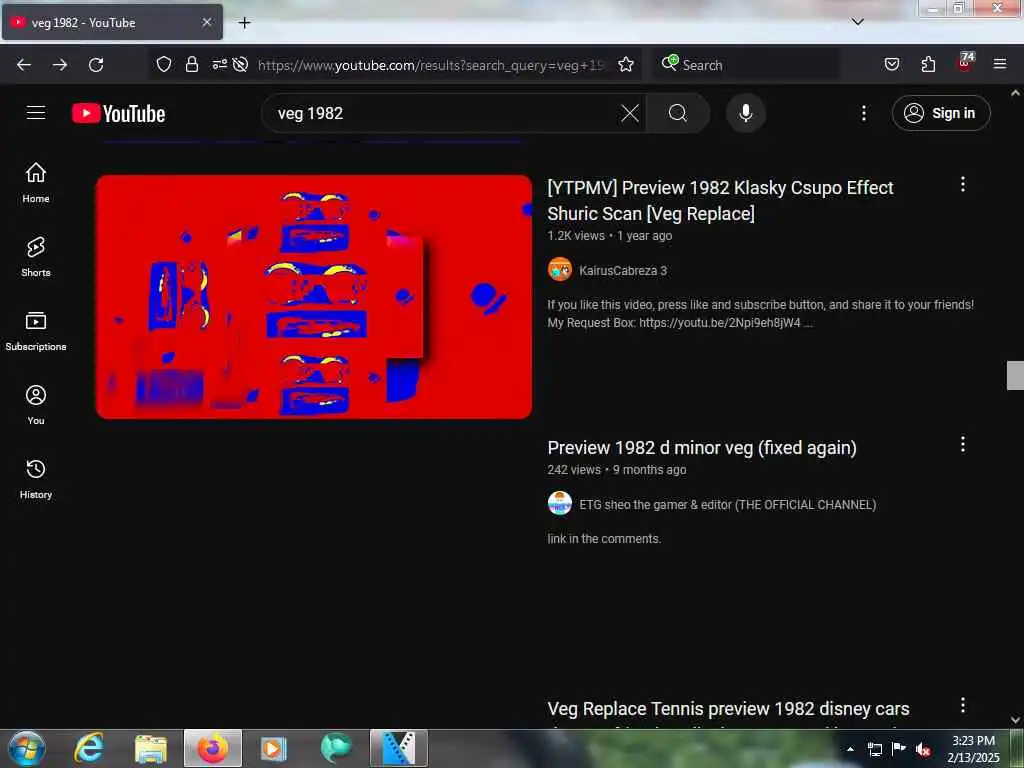Open a new browser tab
Screen dimensions: 1024x768
pyautogui.click(x=244, y=23)
